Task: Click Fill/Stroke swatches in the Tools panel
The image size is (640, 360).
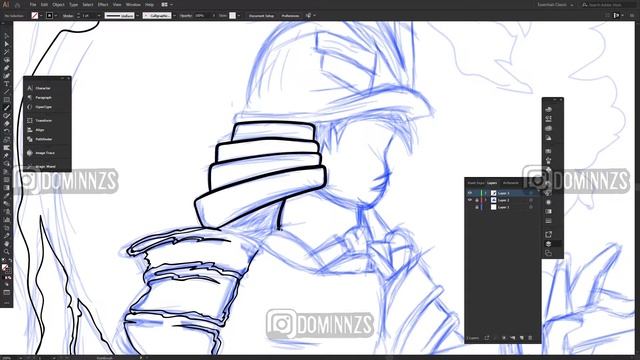Action: (6, 269)
